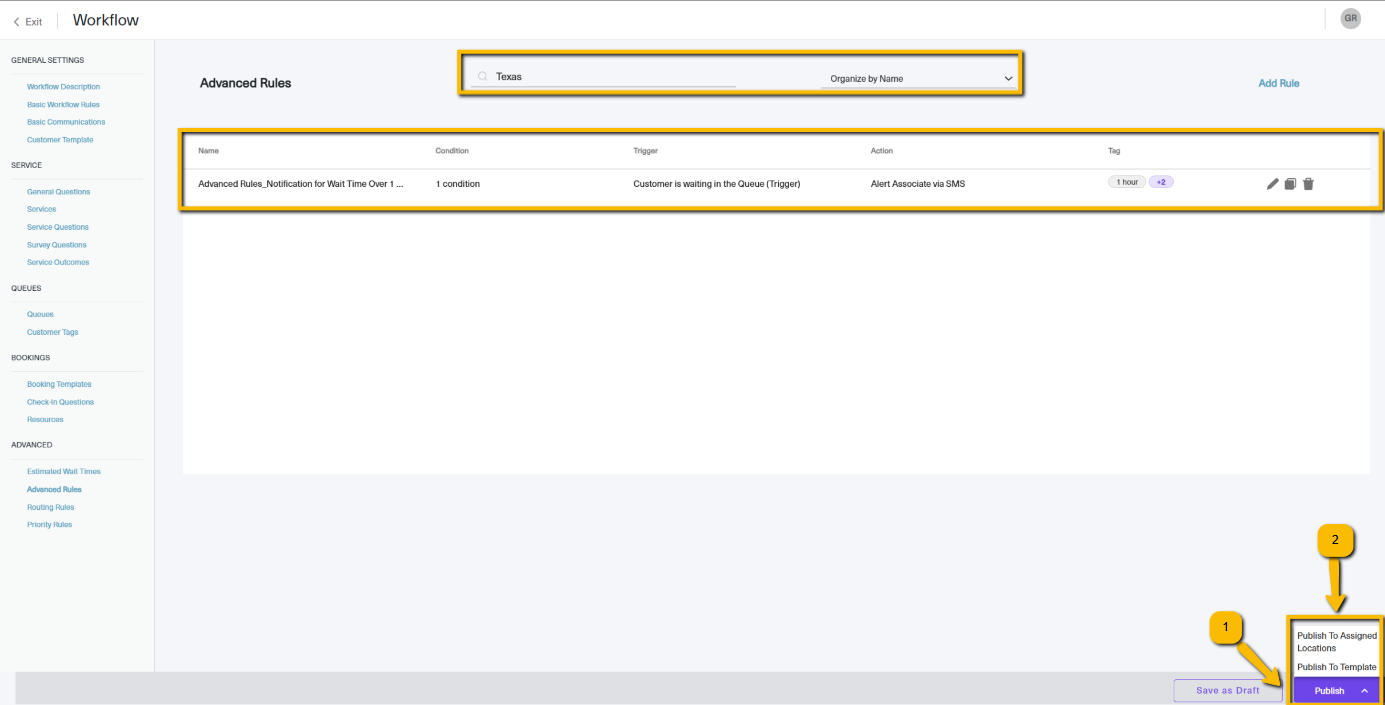Open General Questions section
This screenshot has height=705, width=1385.
(58, 192)
